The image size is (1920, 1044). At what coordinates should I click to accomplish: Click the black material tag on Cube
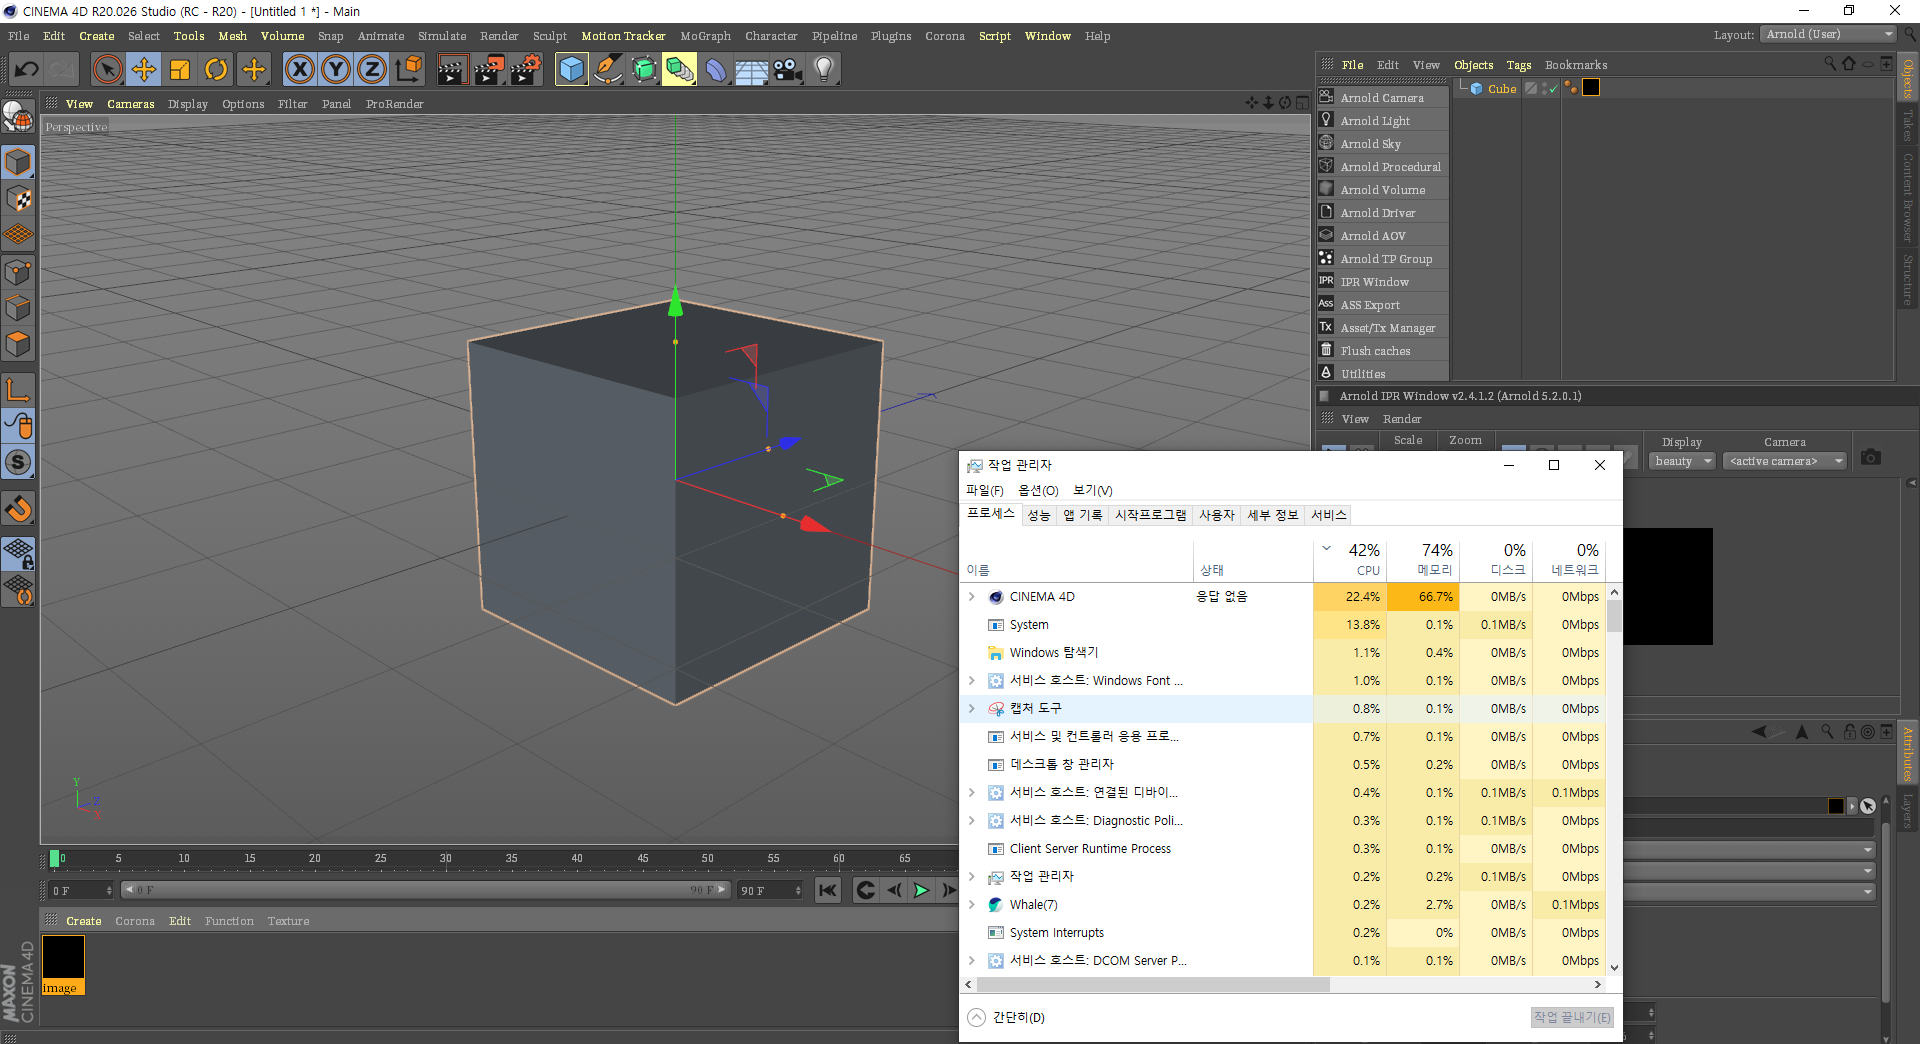pos(1591,88)
